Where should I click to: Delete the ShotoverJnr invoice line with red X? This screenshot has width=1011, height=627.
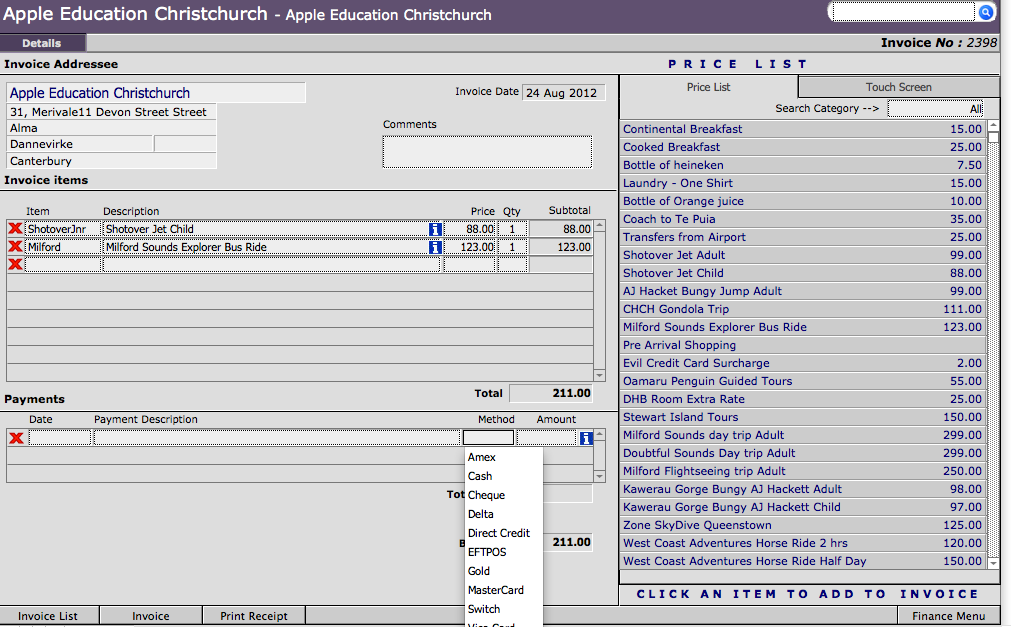coord(15,229)
